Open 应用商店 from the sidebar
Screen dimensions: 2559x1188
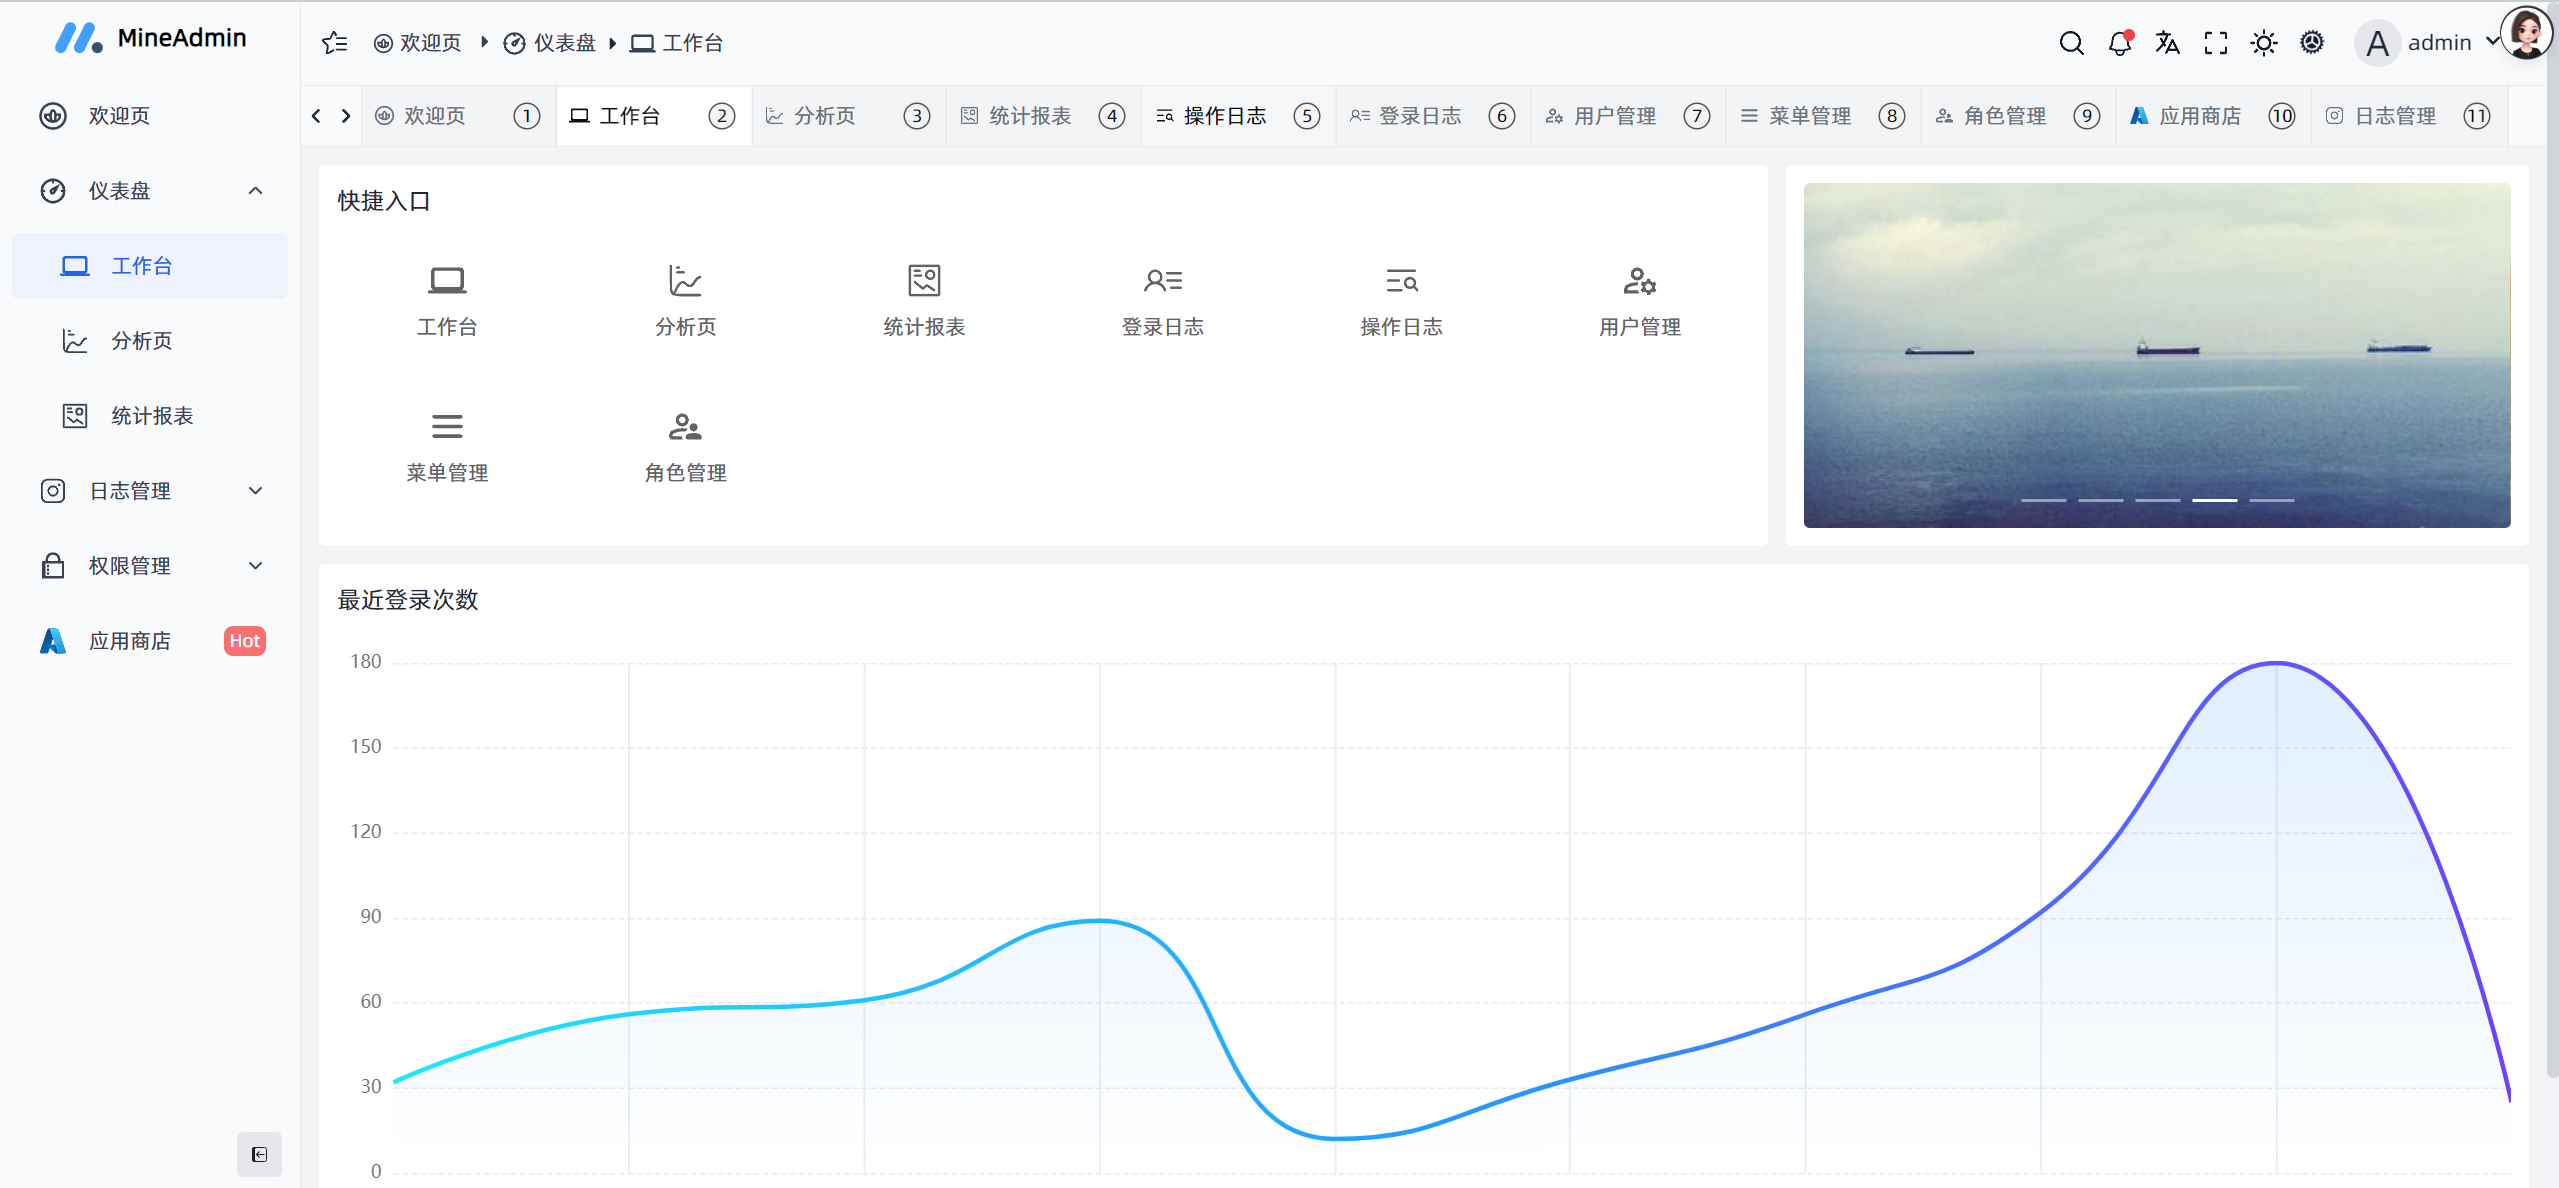pyautogui.click(x=130, y=640)
